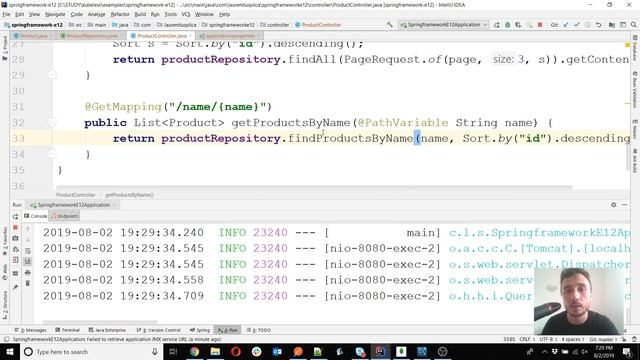Switch to the Endpoints tab in Run panel
Viewport: 640px width, 360px height.
coord(65,216)
